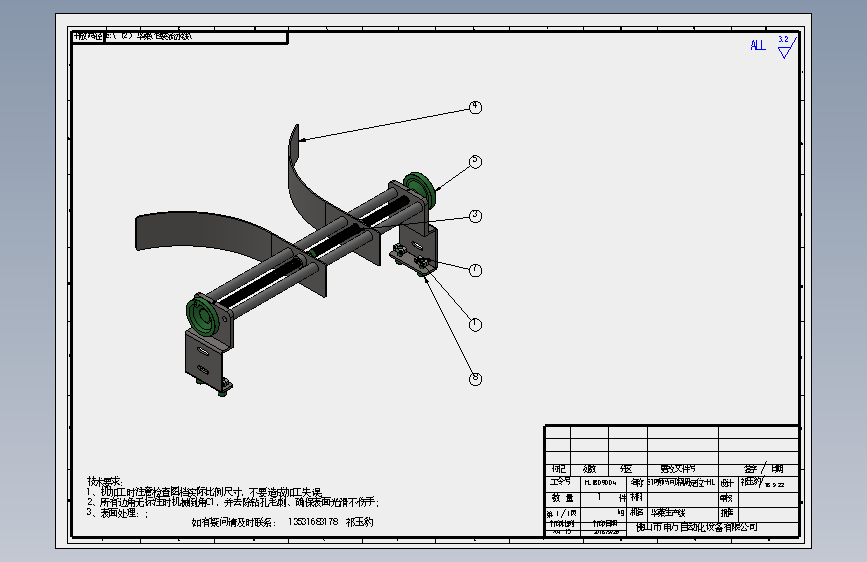867x562 pixels.
Task: Click the blue ALL annotation text
Action: pos(758,45)
